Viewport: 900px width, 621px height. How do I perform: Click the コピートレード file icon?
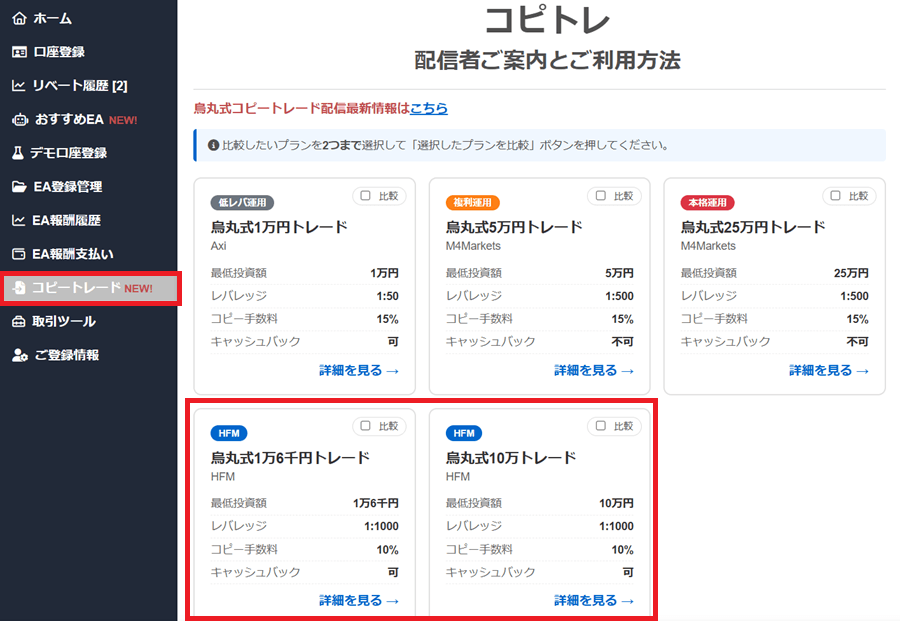[x=20, y=288]
